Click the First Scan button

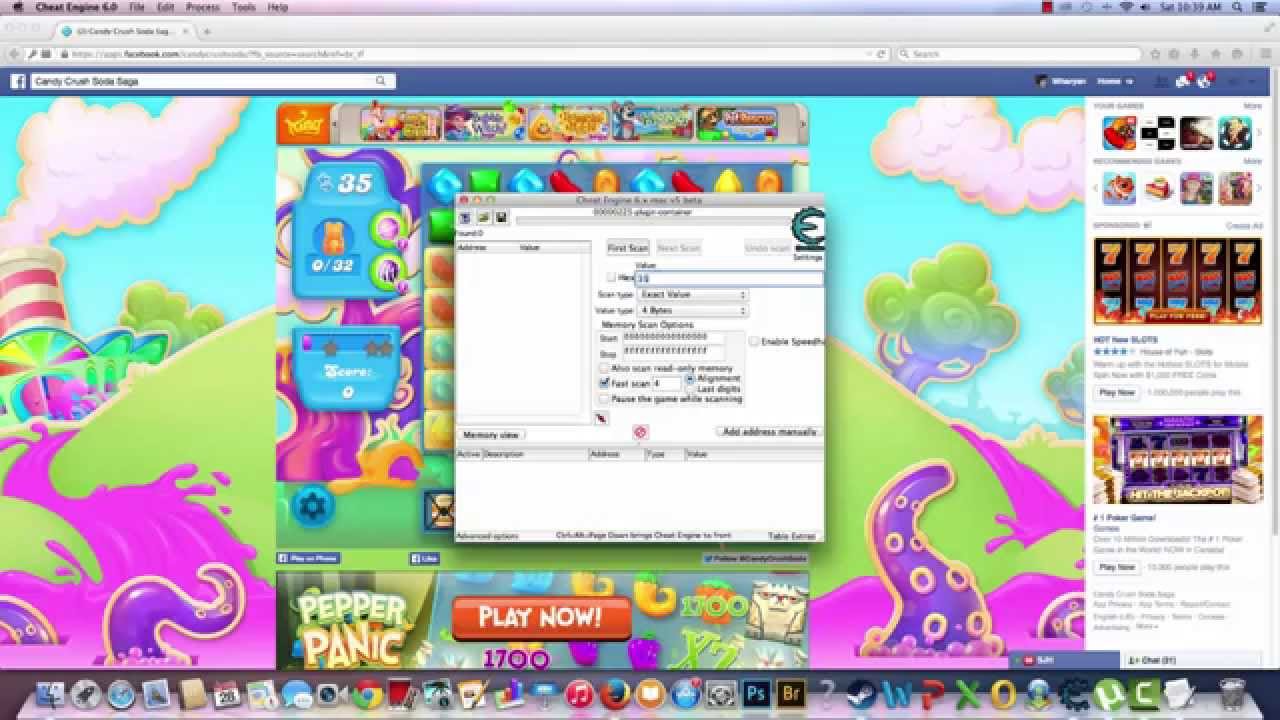click(628, 247)
